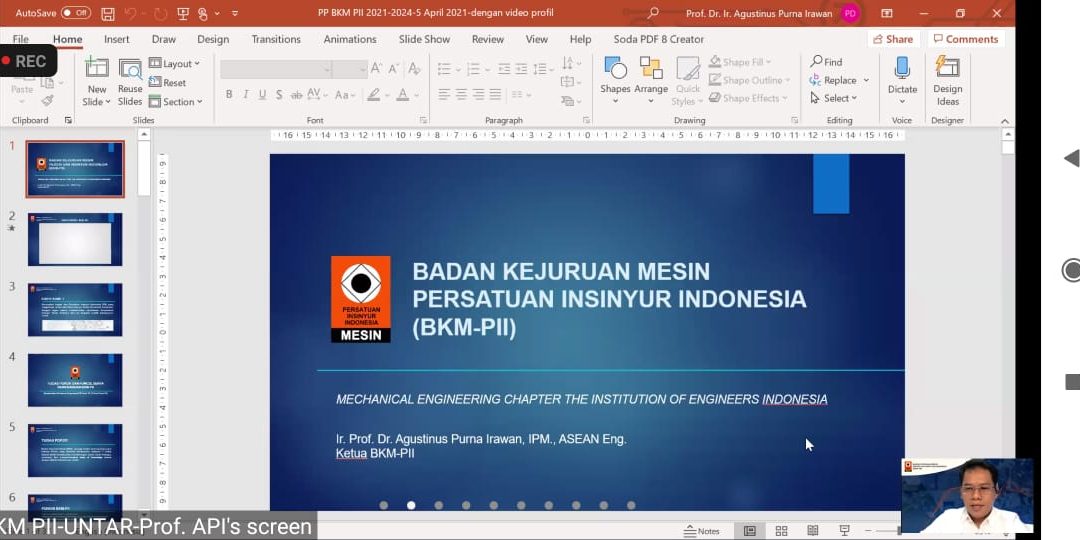This screenshot has height=540, width=1080.
Task: Select Normal view button in status bar
Action: [x=749, y=530]
